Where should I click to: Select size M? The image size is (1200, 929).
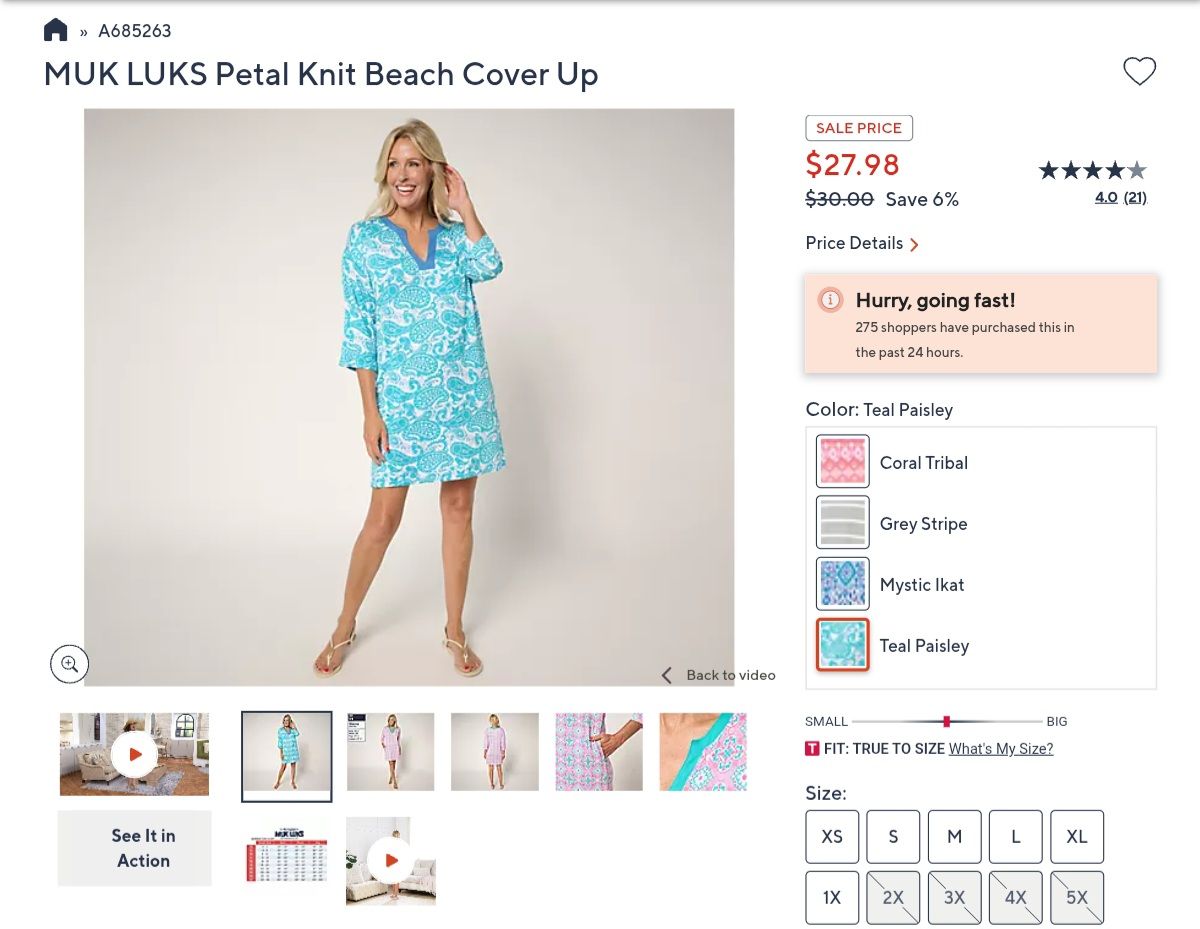click(954, 837)
